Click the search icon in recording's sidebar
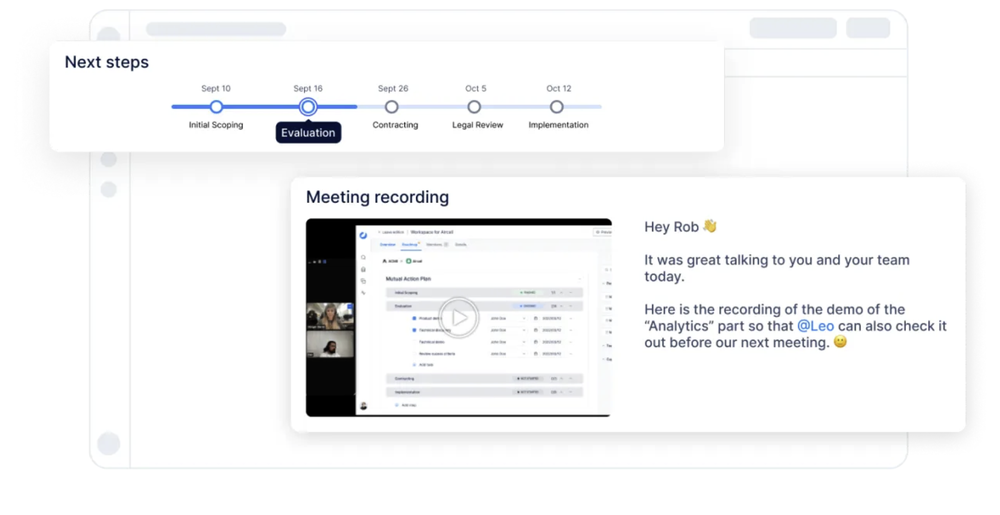 tap(364, 258)
